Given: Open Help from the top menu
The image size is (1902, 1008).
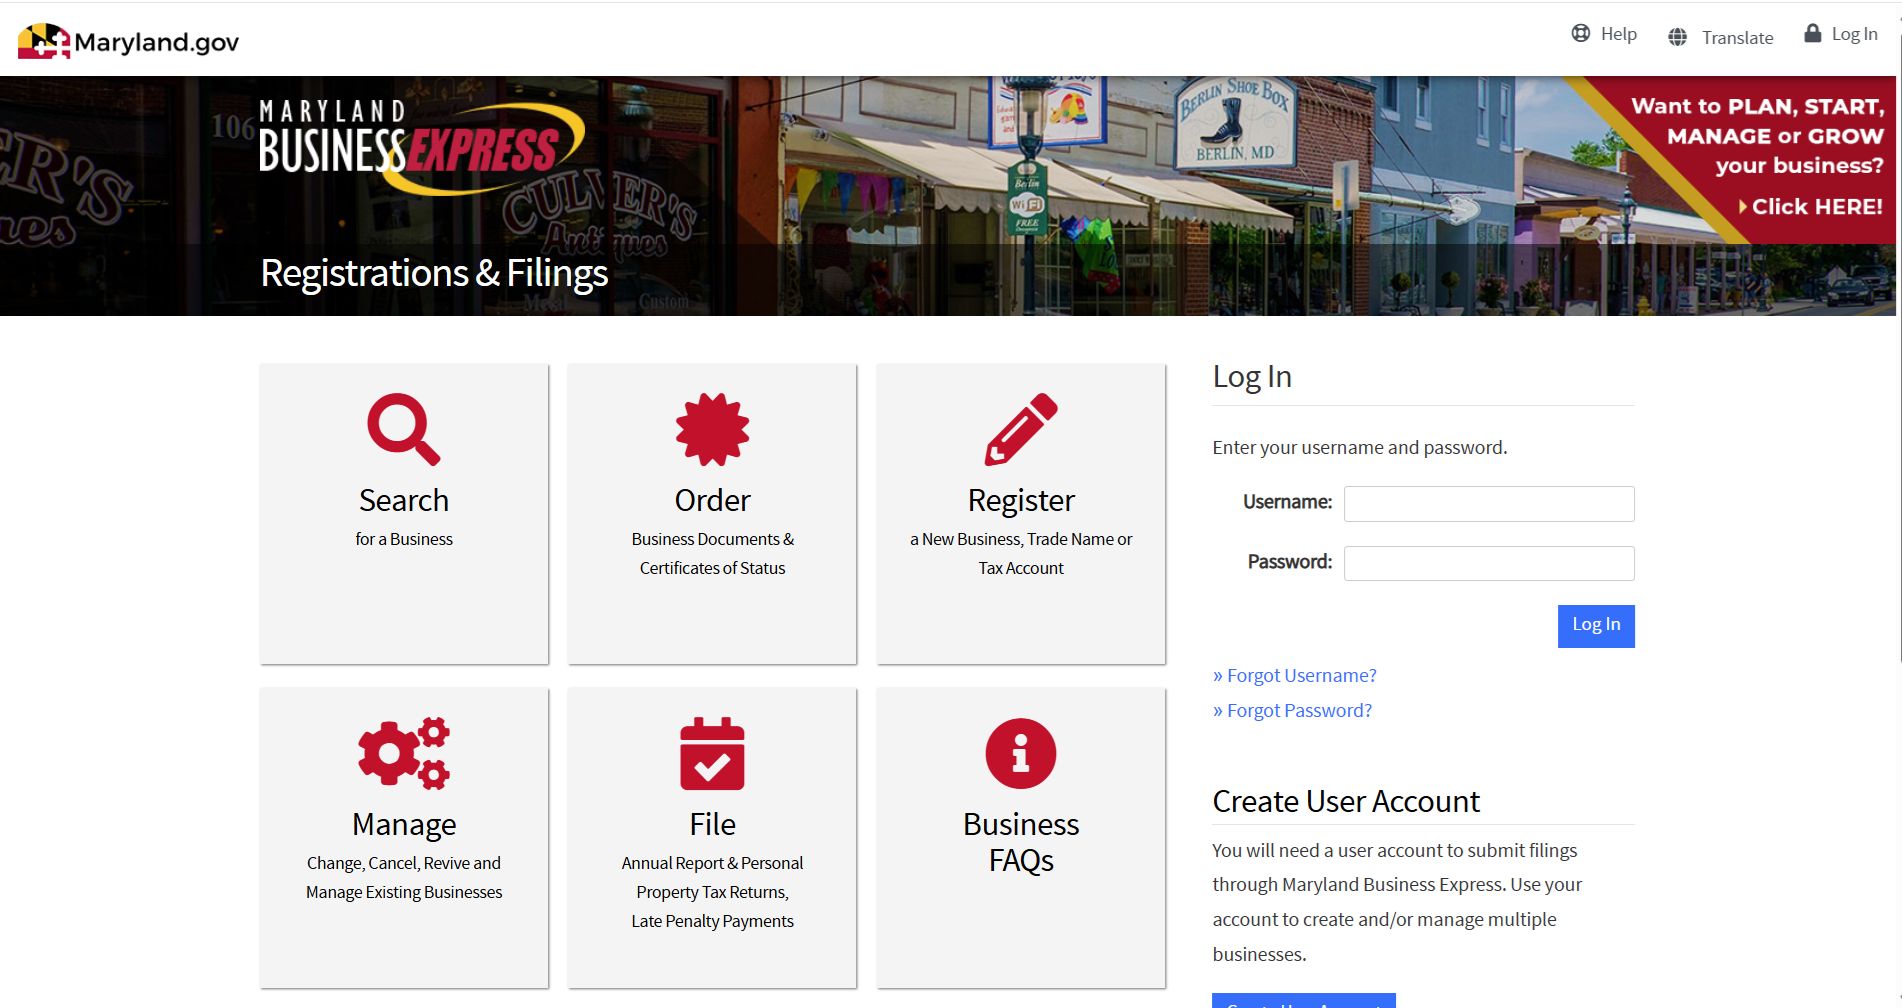Looking at the screenshot, I should pos(1618,34).
